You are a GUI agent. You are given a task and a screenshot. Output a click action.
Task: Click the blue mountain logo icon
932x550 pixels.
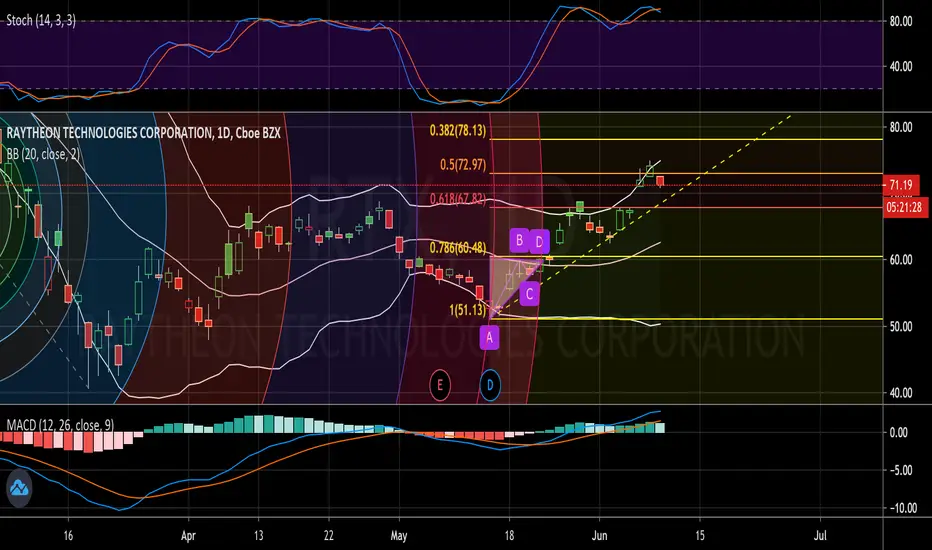point(18,489)
